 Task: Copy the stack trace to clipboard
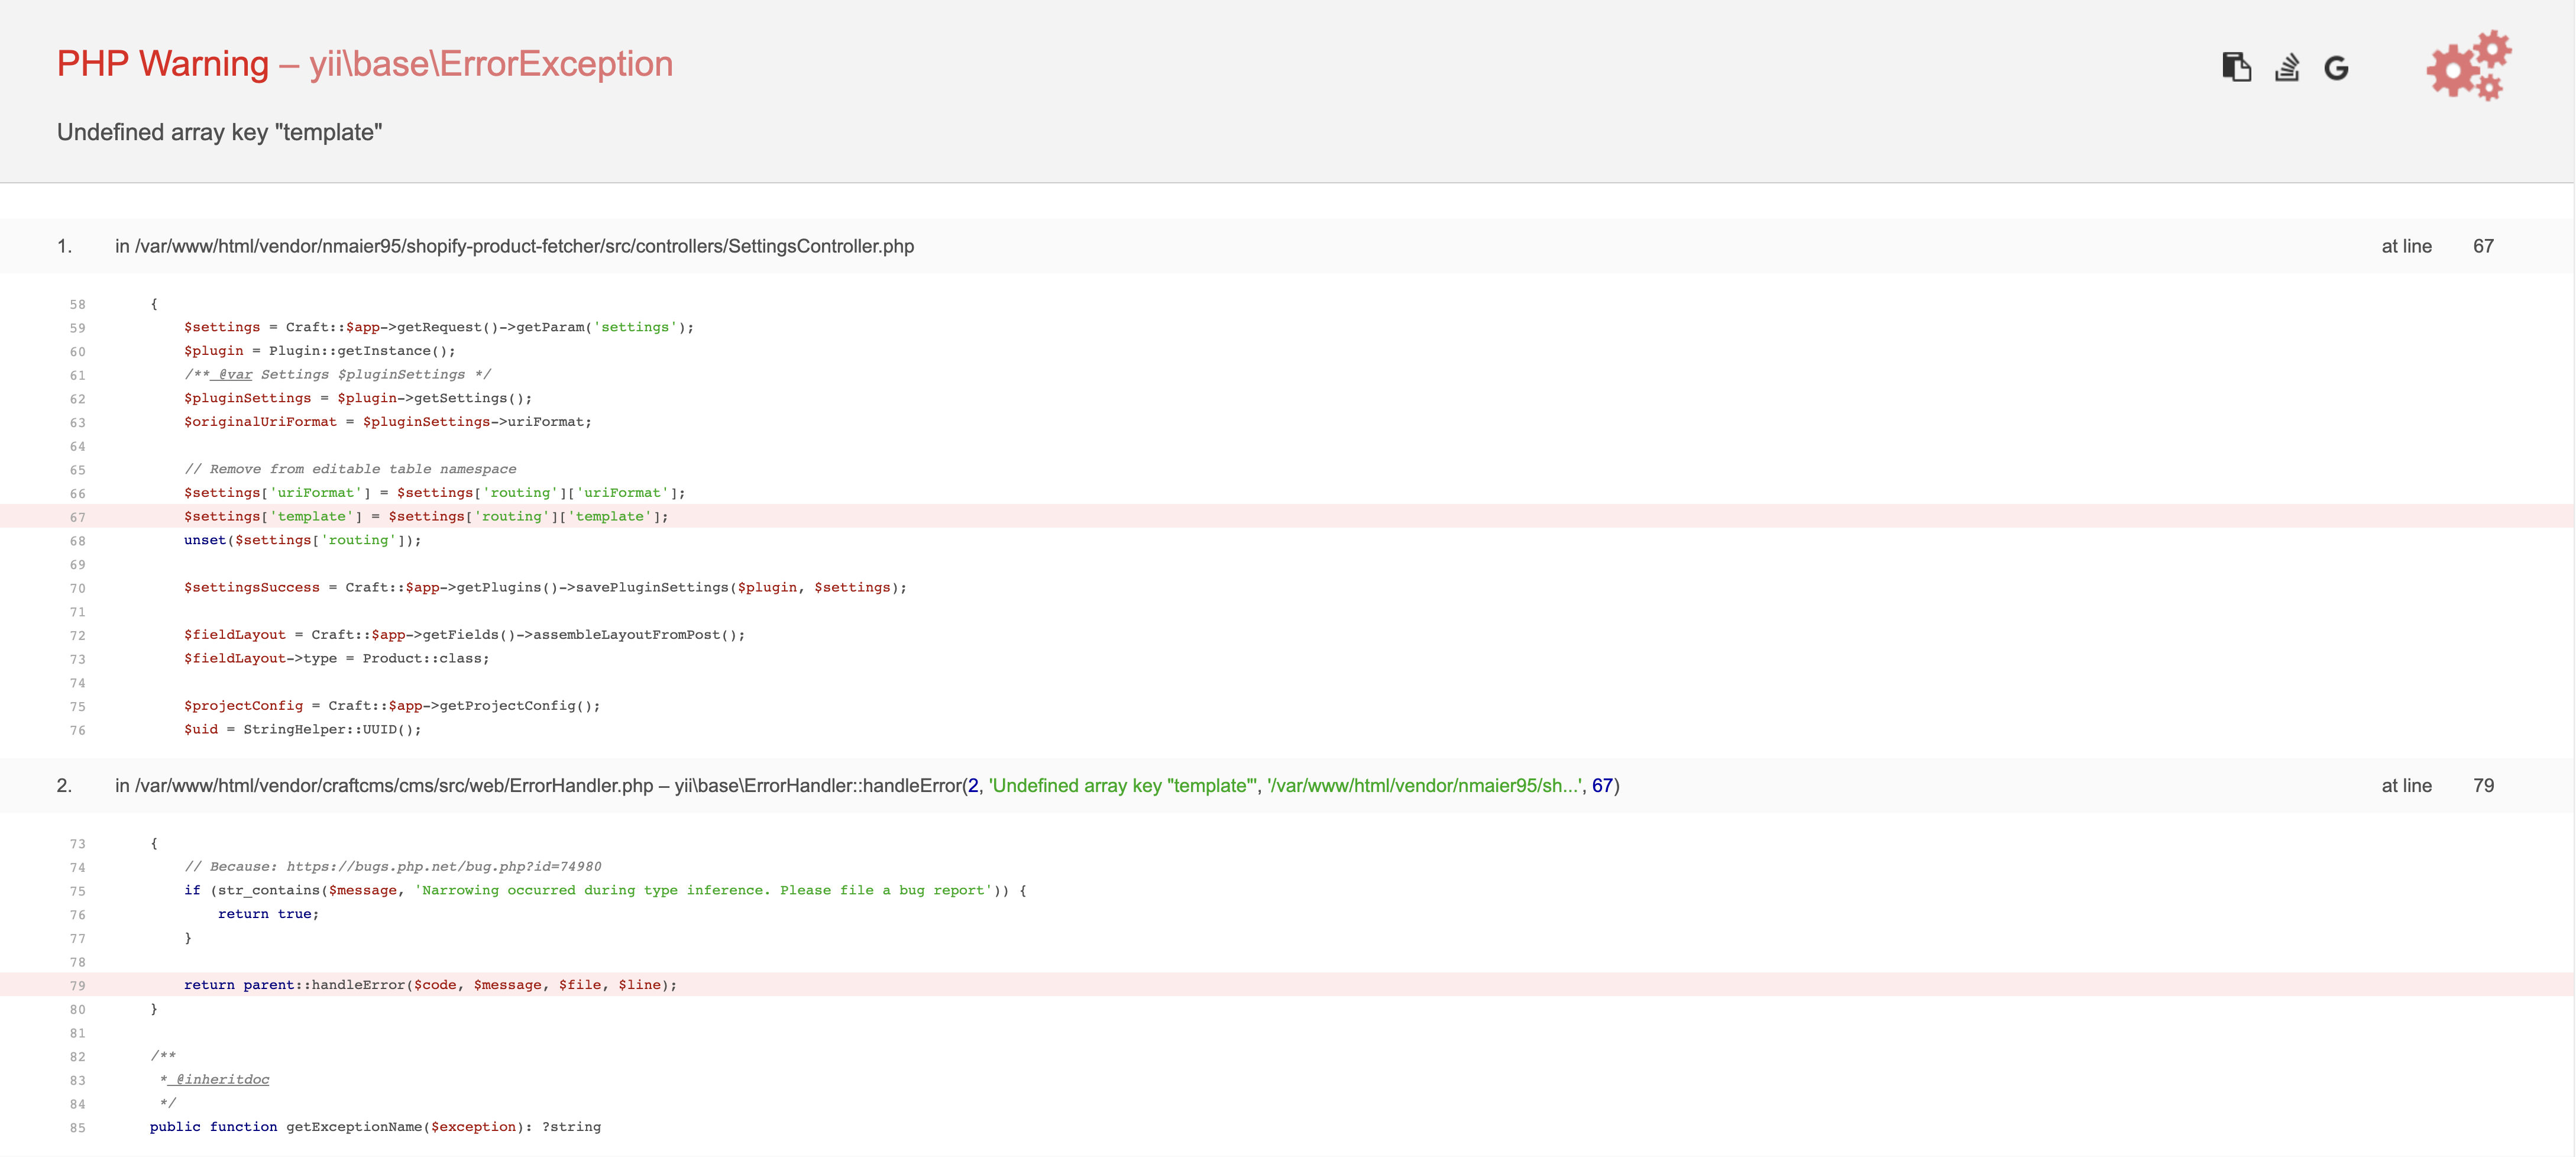click(x=2237, y=66)
